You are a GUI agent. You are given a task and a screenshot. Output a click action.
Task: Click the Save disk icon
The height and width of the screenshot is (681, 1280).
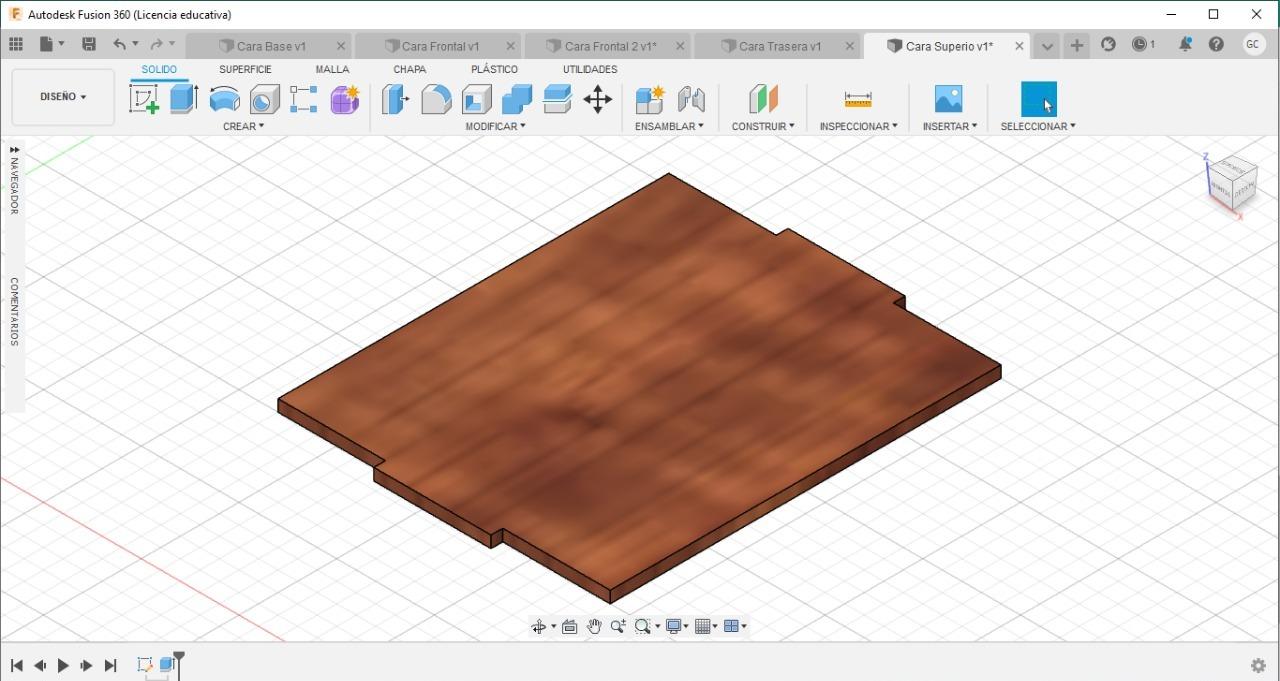[x=89, y=44]
